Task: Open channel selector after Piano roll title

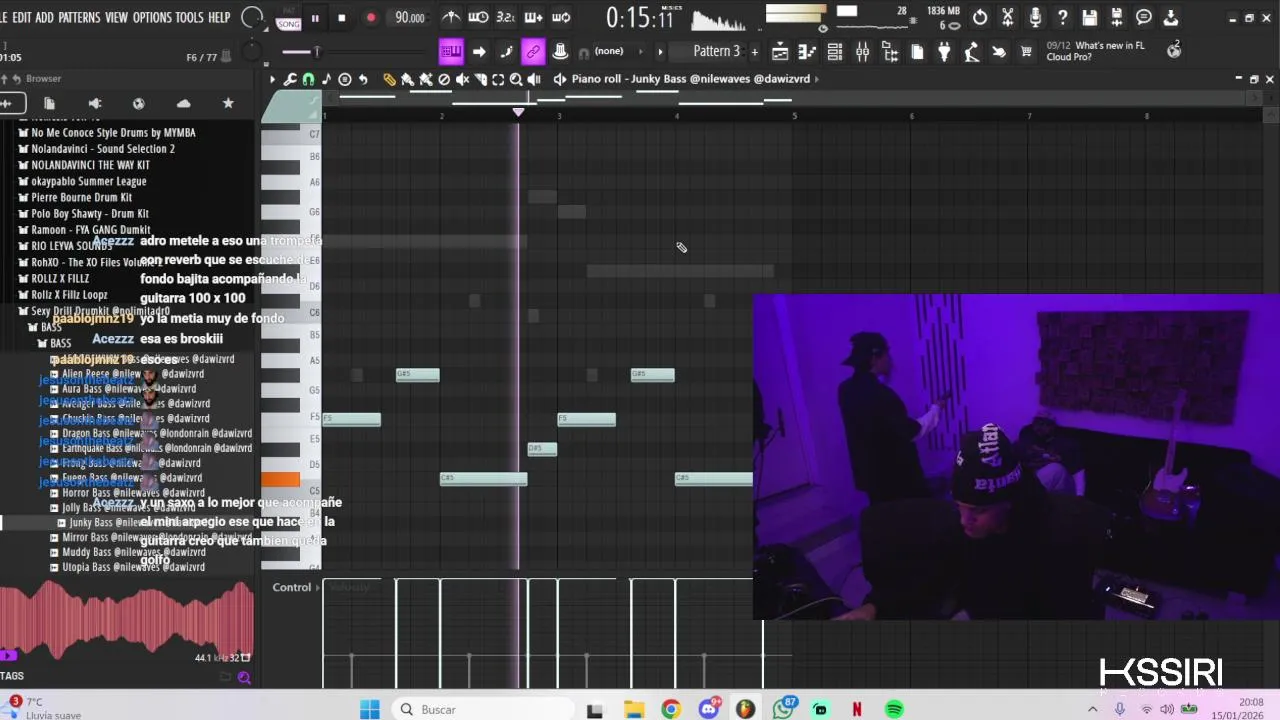Action: tap(816, 79)
